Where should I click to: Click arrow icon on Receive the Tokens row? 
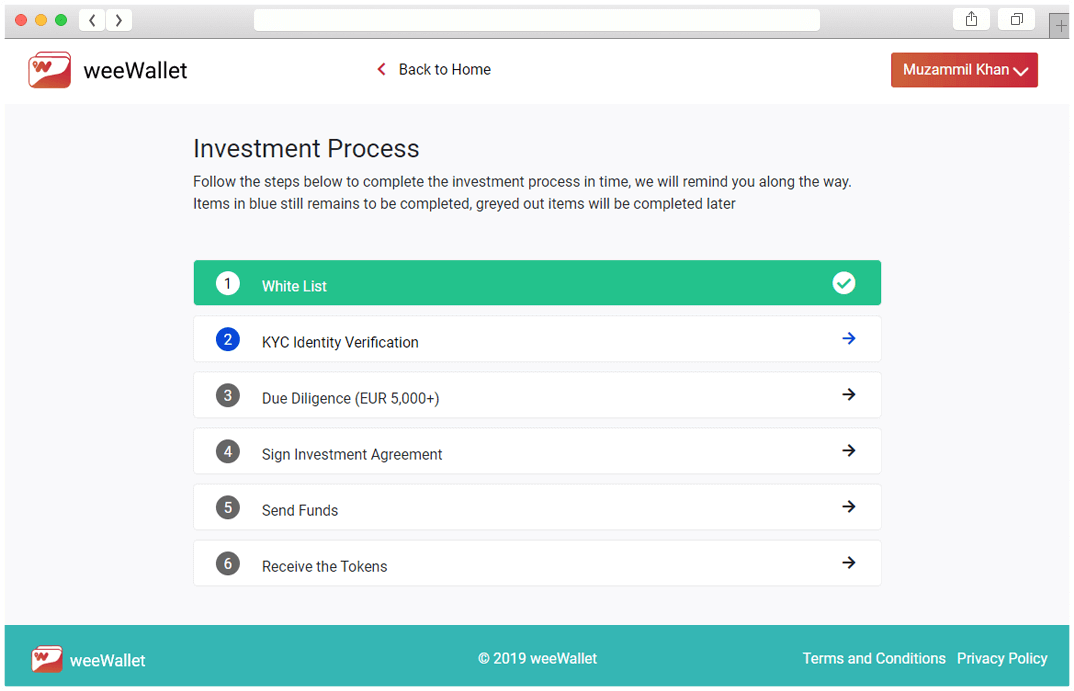pos(848,563)
